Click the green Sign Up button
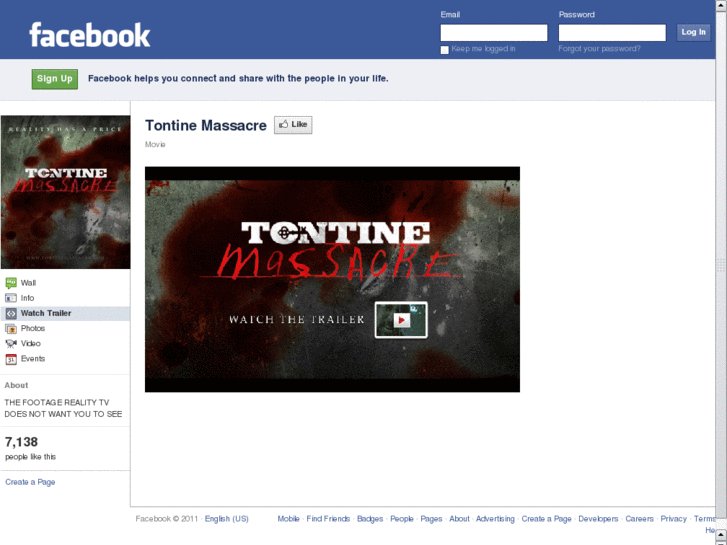 coord(55,79)
